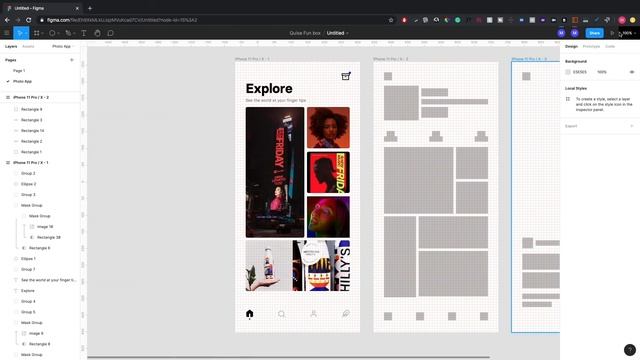Select the Explore text layer
This screenshot has height=360, width=640.
(x=28, y=291)
